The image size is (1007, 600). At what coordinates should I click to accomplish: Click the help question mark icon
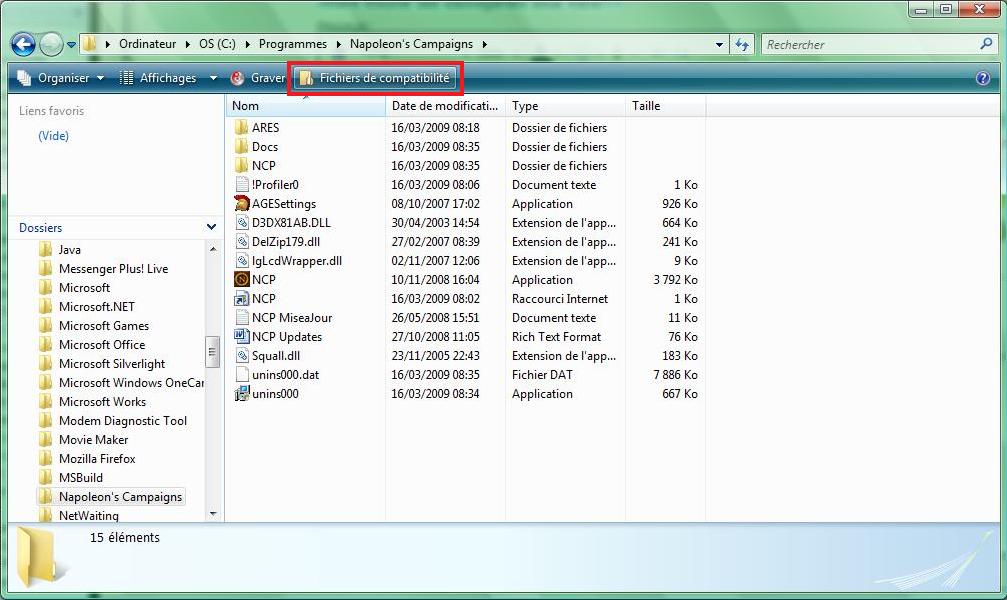point(982,78)
